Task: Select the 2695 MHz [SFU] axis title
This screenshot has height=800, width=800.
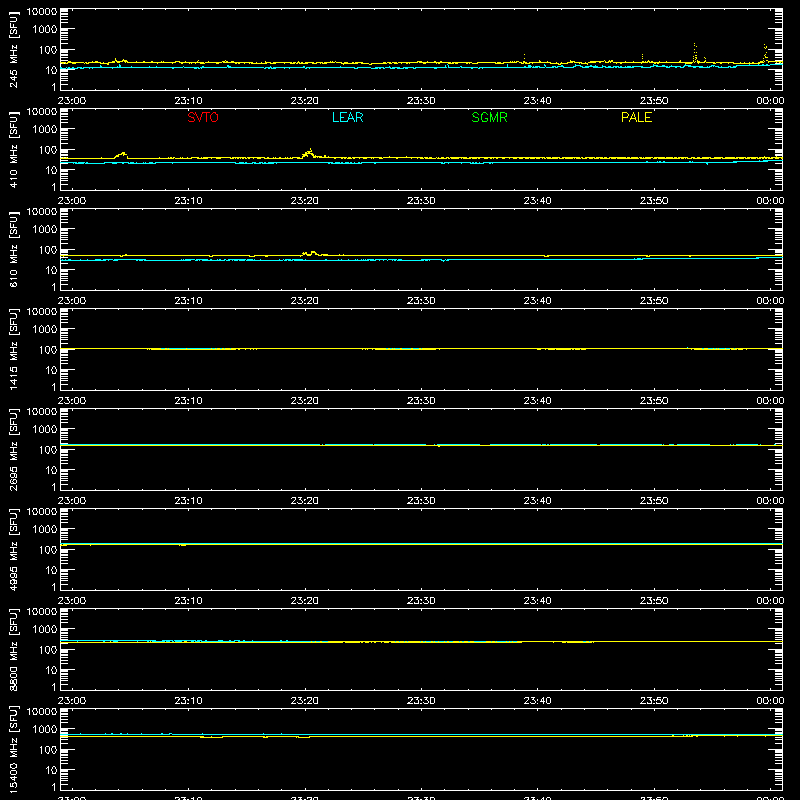Action: tap(13, 449)
